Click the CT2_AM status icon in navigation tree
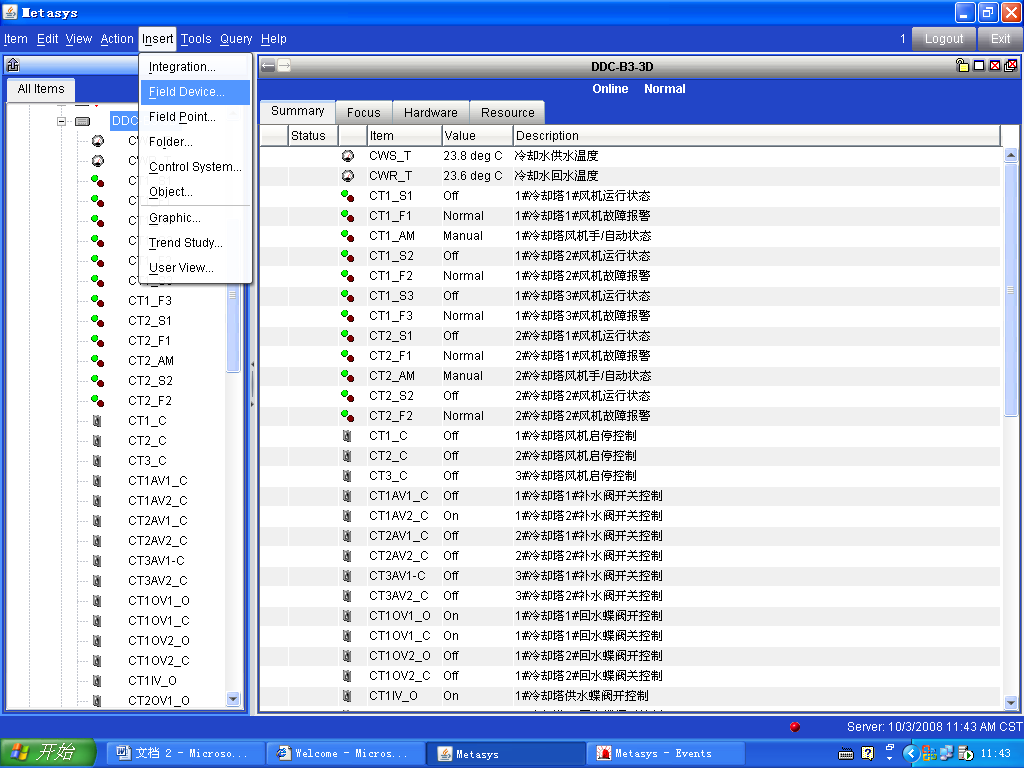Image resolution: width=1024 pixels, height=768 pixels. [97, 361]
